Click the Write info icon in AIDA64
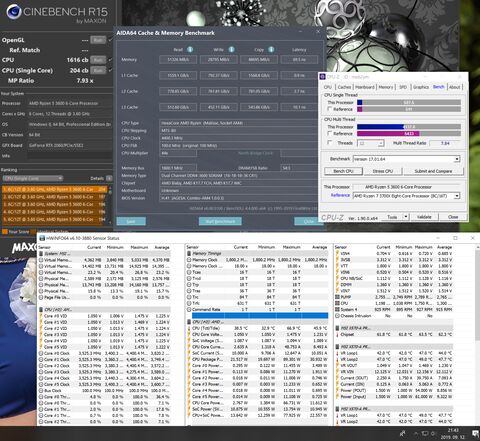The image size is (480, 441). coord(231,49)
